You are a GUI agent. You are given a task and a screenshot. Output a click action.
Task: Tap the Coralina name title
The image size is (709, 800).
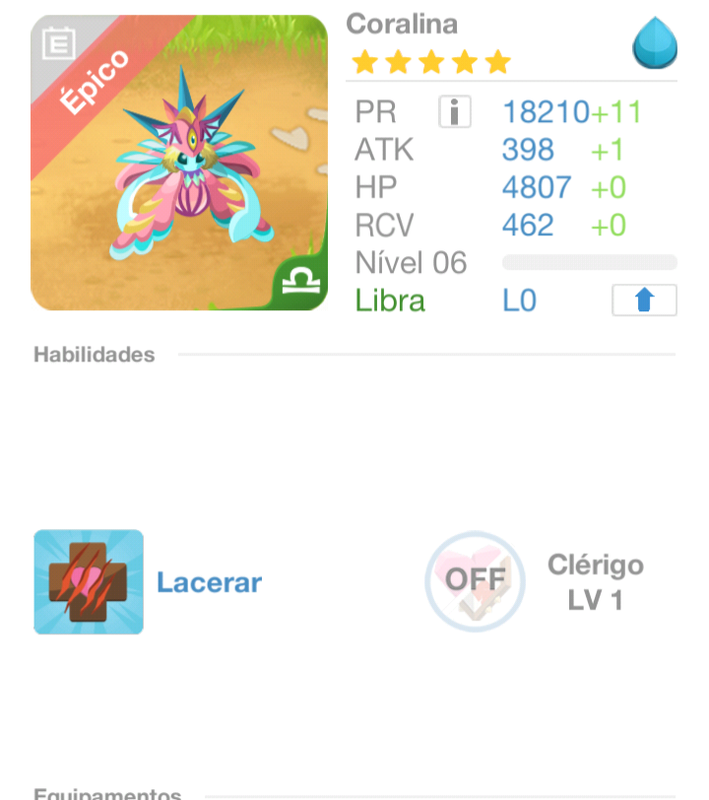click(x=402, y=24)
